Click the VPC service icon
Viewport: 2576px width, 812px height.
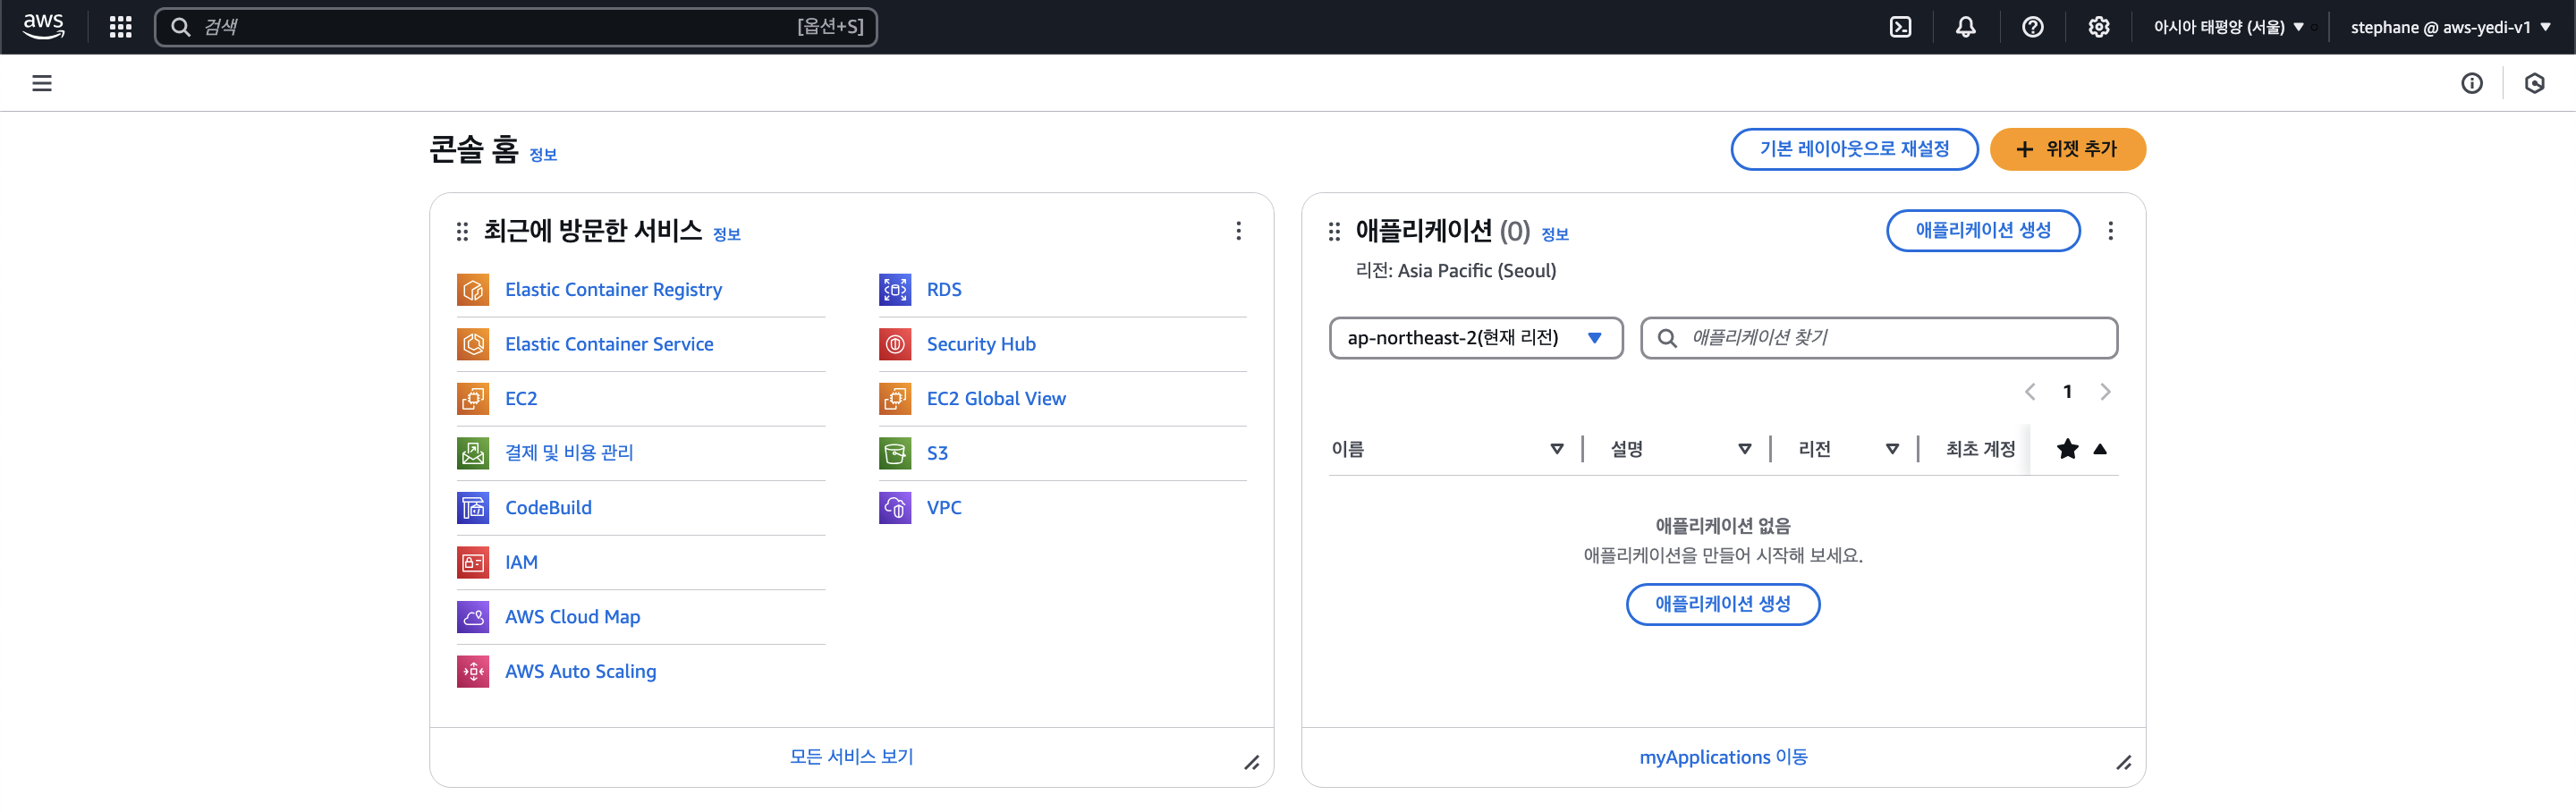click(895, 508)
